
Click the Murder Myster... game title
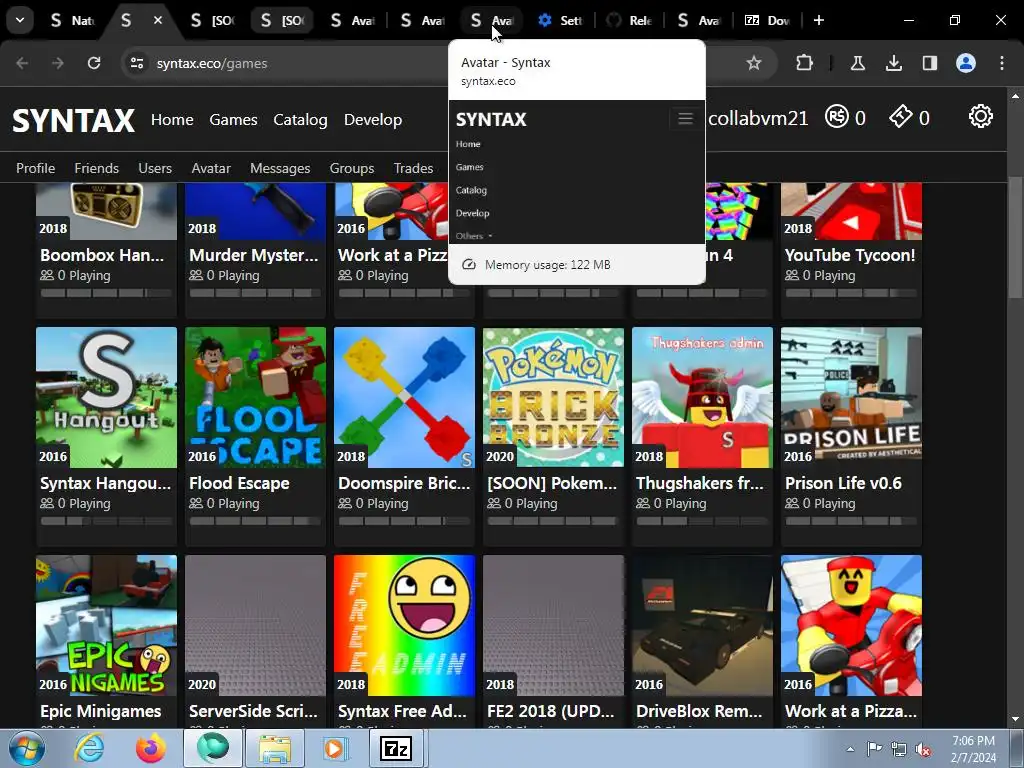[253, 255]
